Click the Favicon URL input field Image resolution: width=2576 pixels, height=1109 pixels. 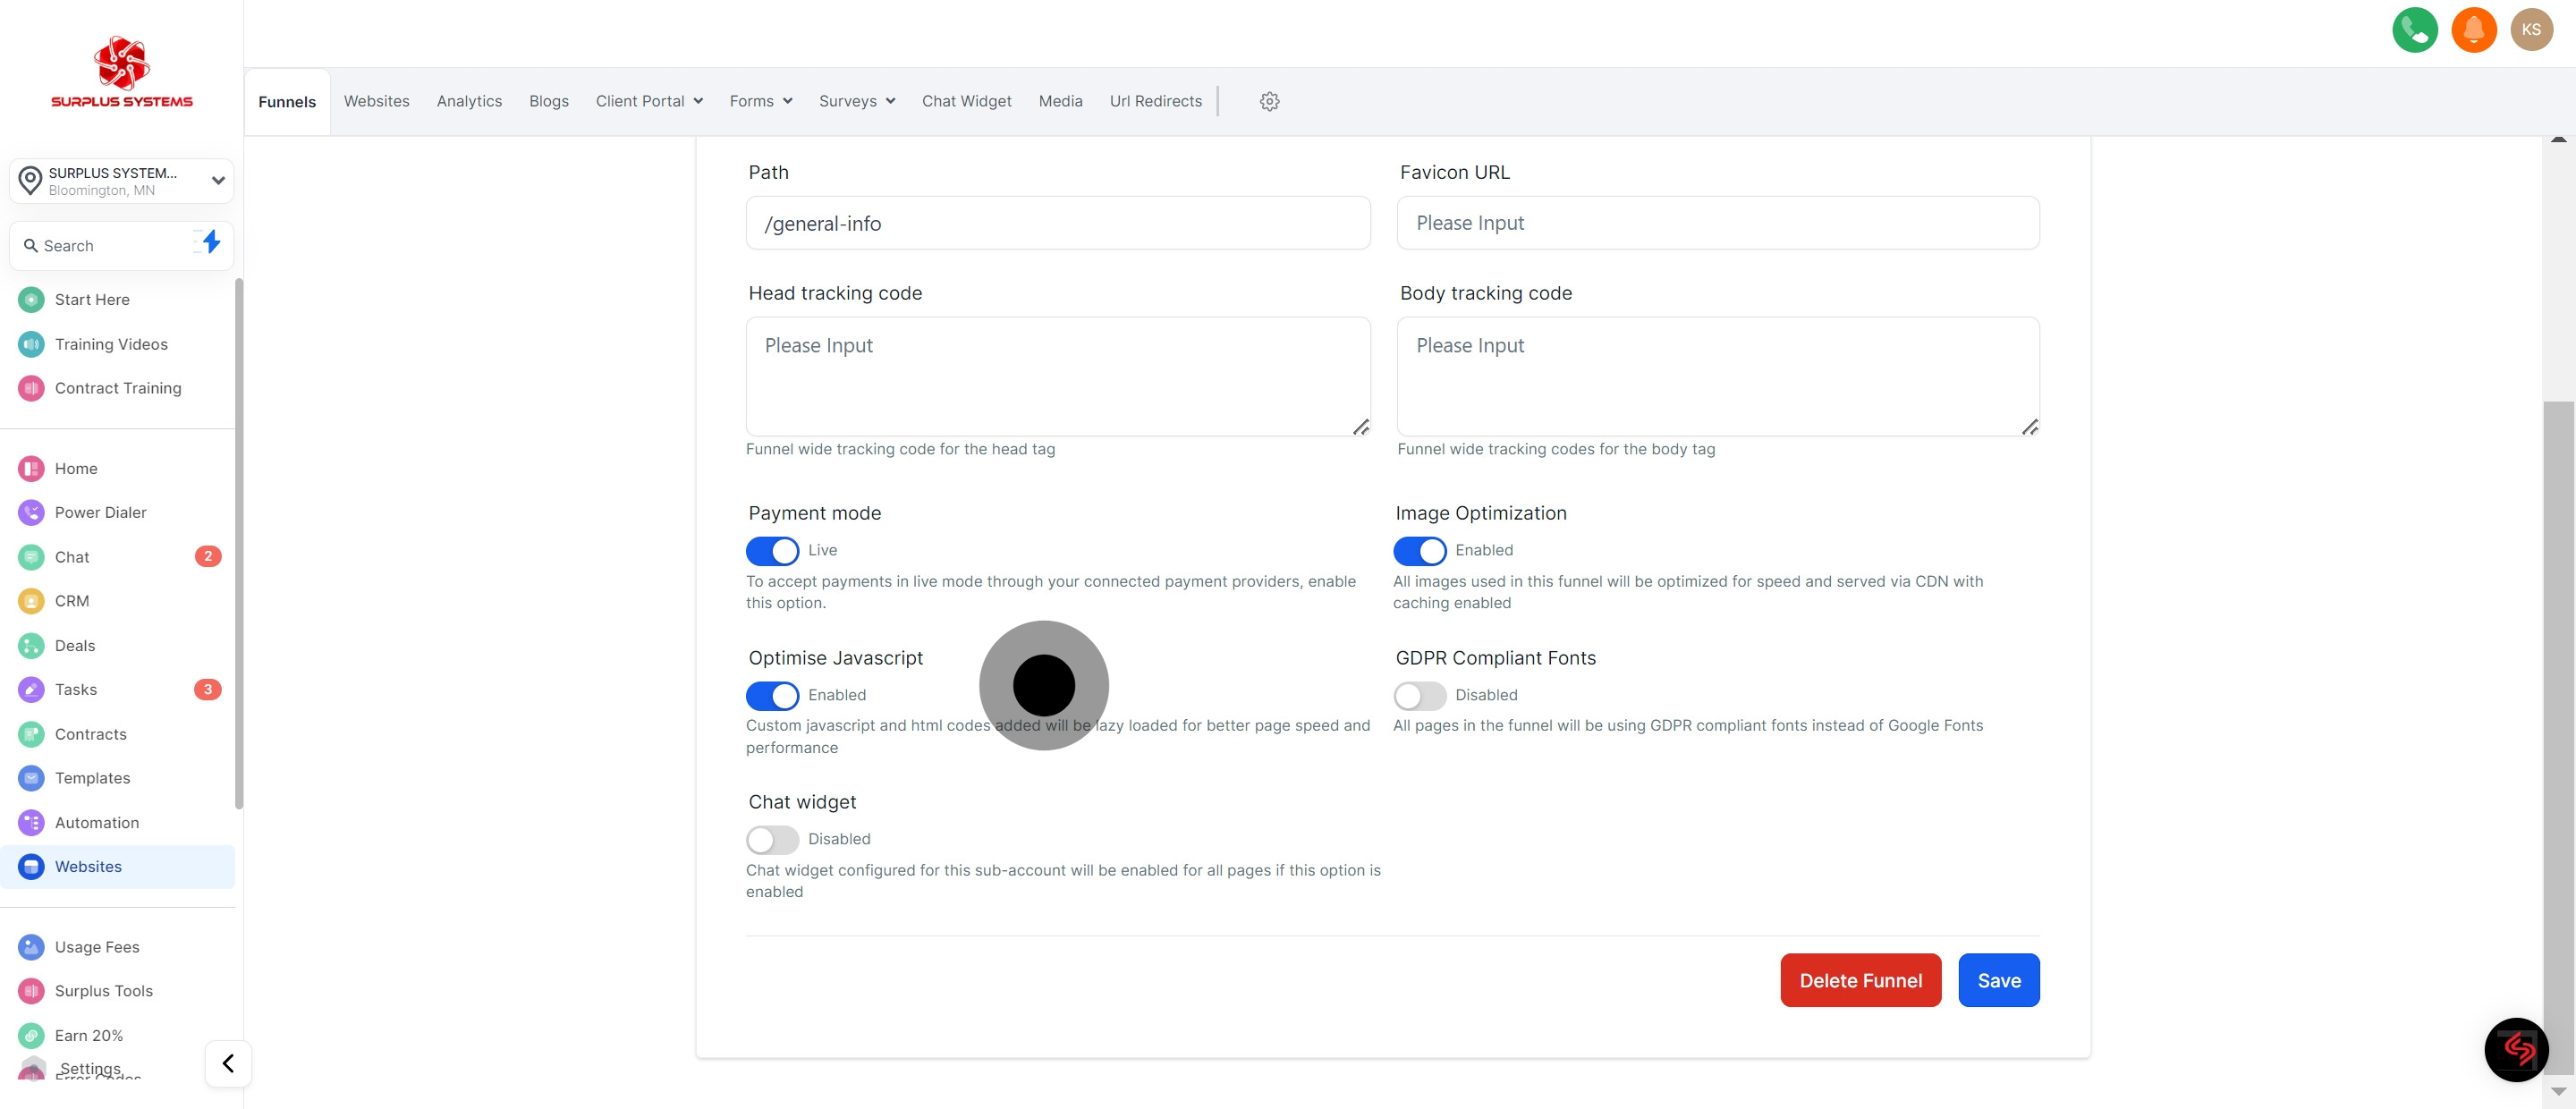click(1717, 223)
